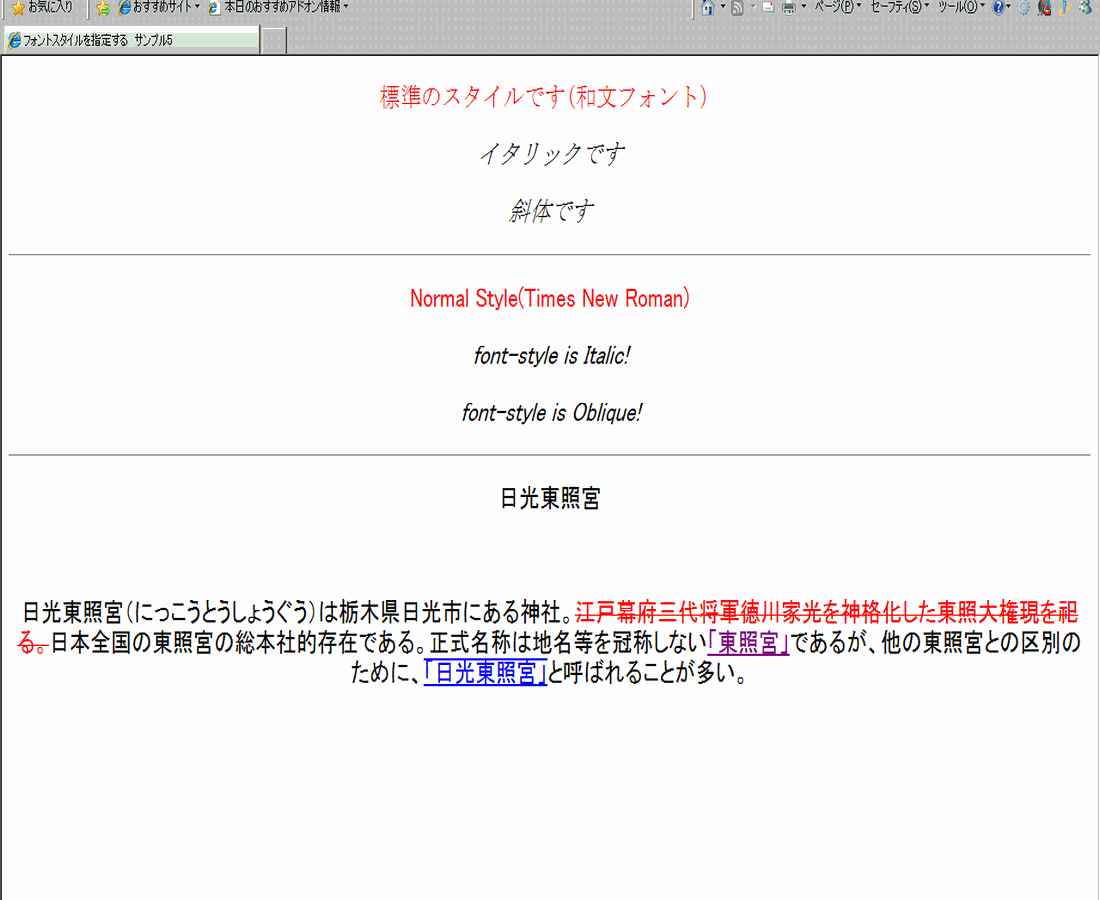
Task: Click the blue and yellow icon after the red figure icon
Action: [1065, 8]
